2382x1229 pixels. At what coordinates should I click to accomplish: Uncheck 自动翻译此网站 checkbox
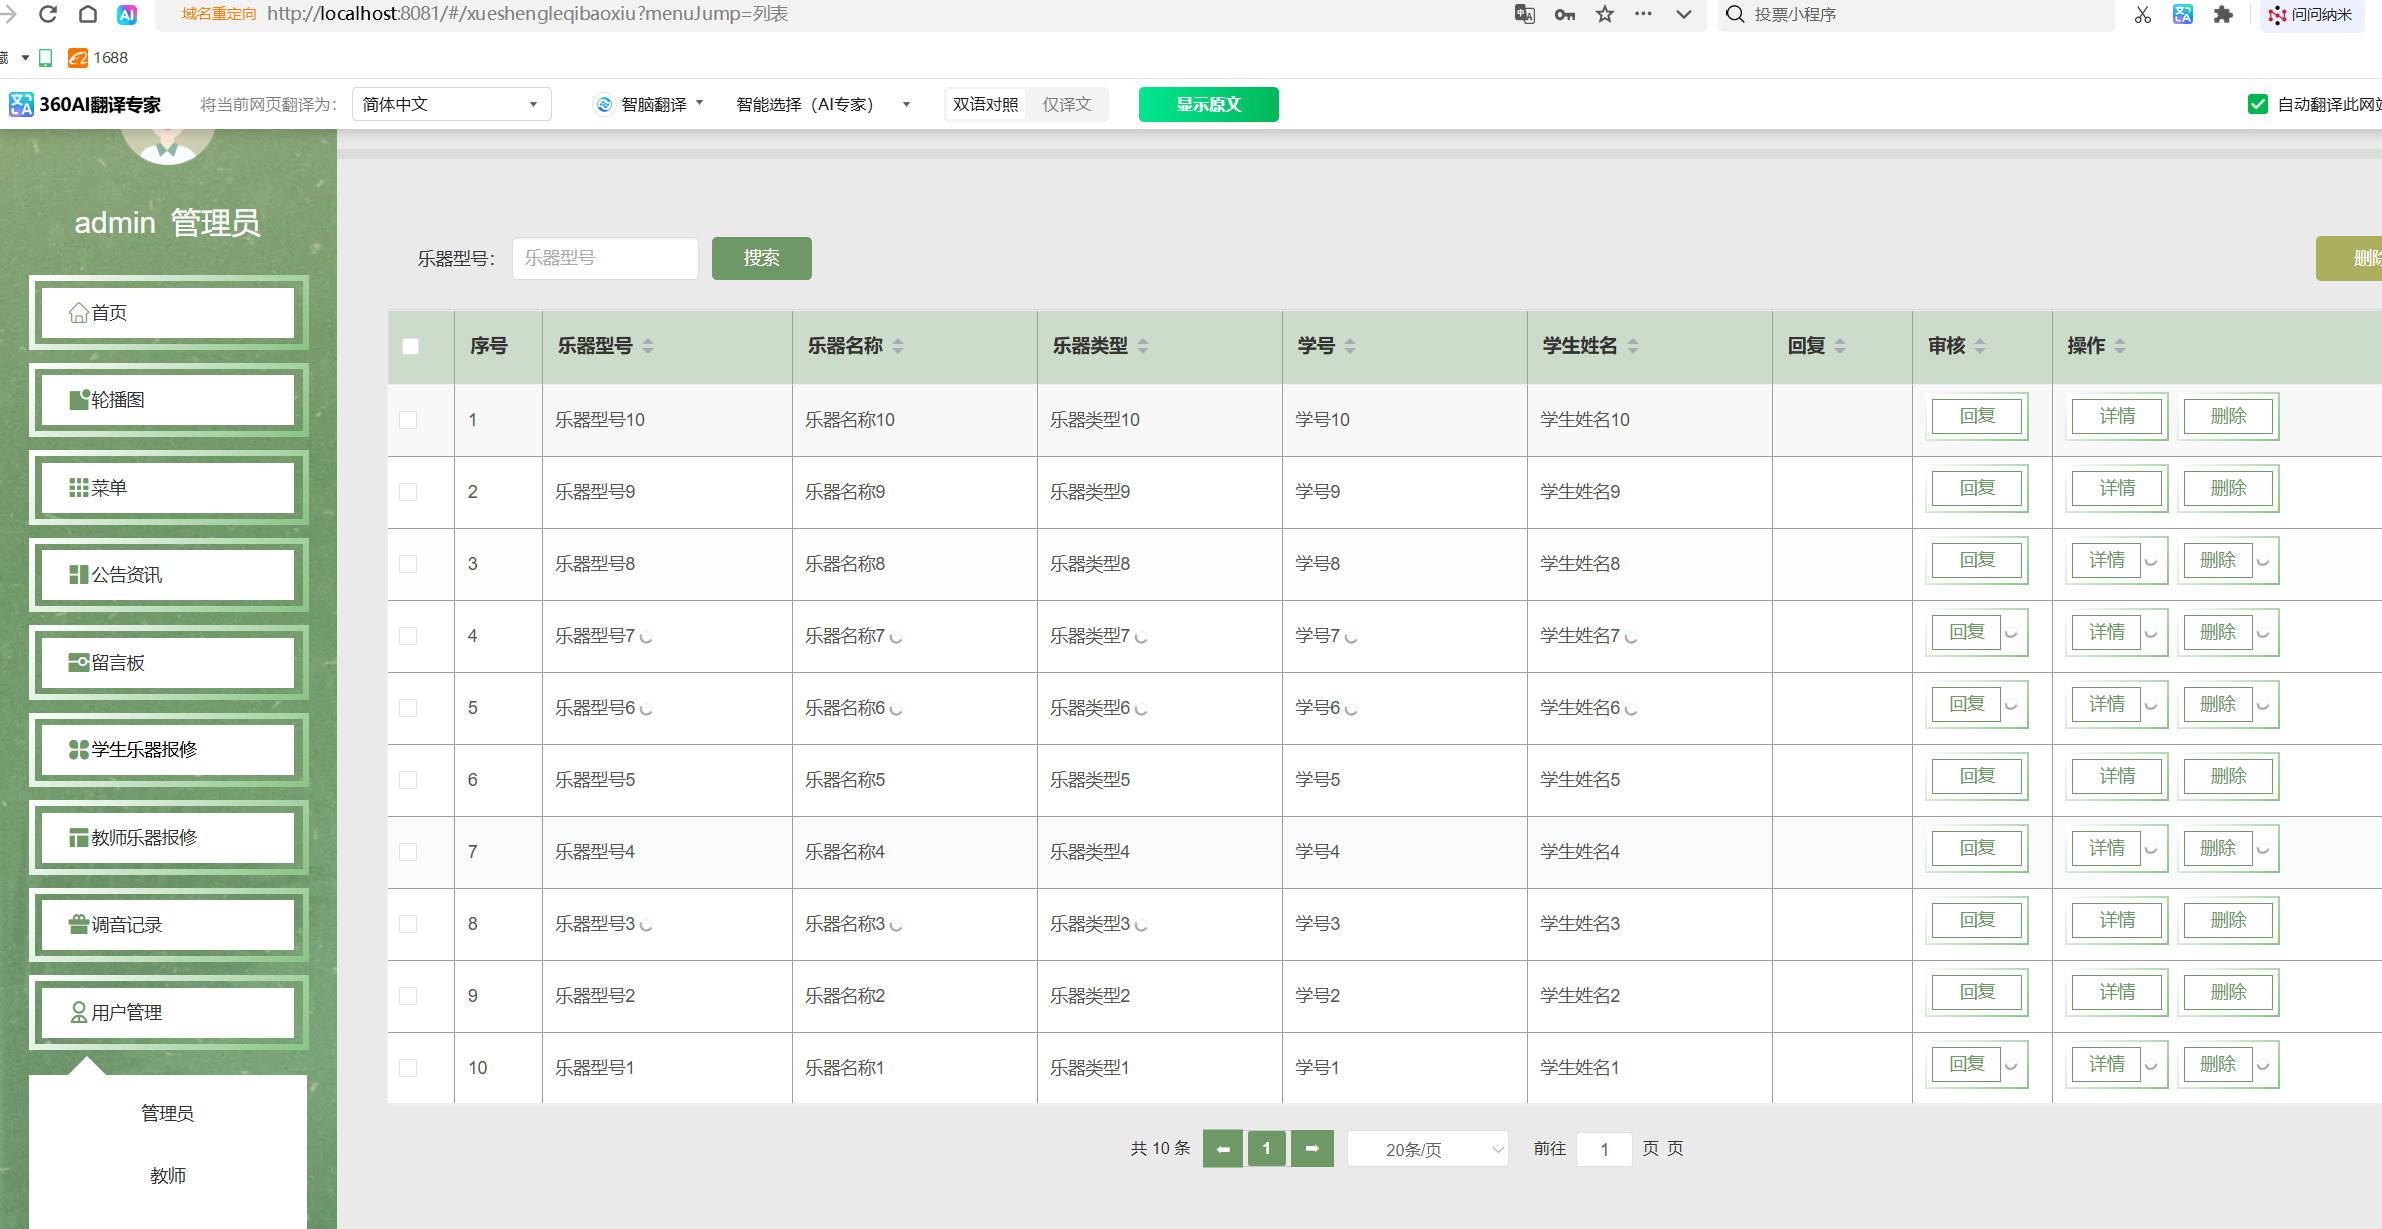(x=2257, y=104)
